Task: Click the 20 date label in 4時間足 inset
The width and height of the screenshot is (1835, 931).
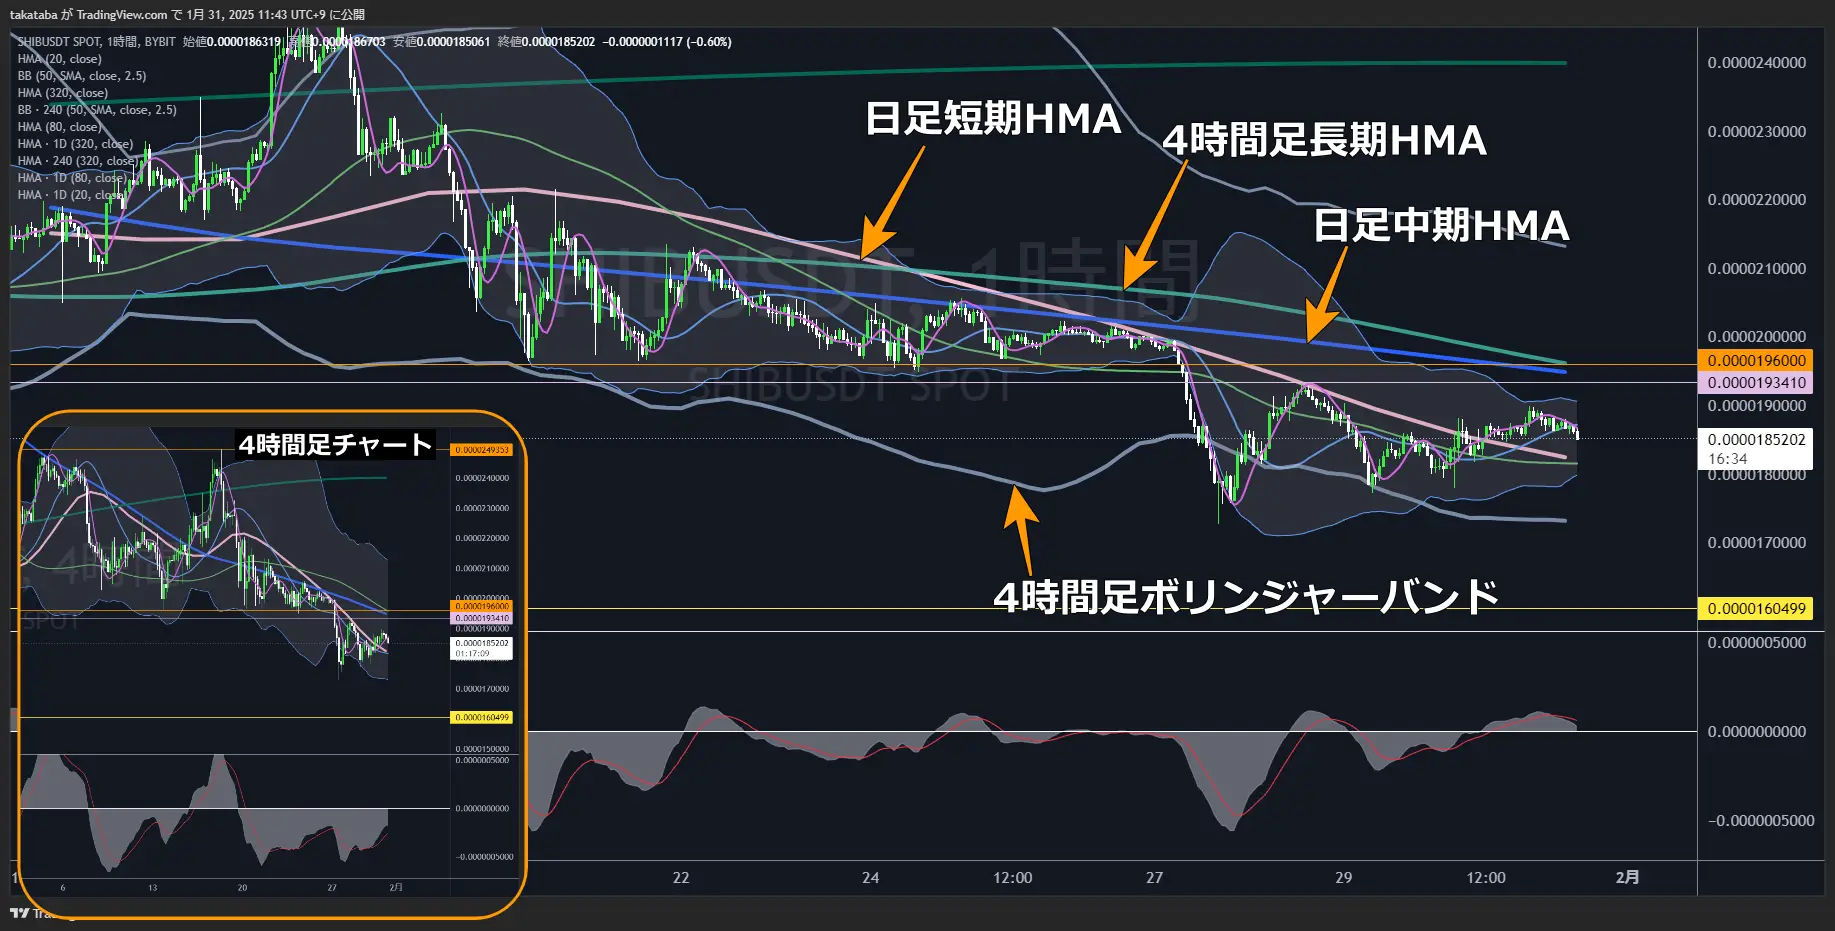Action: point(242,888)
